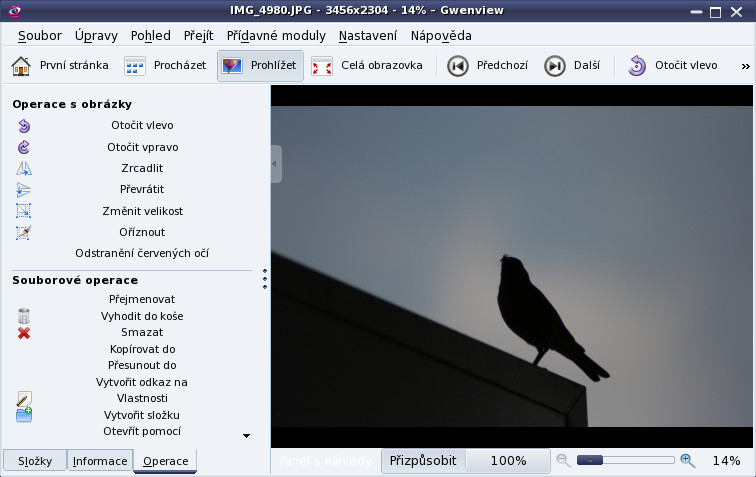The width and height of the screenshot is (756, 477).
Task: Click the zoom in magnifier icon
Action: click(x=688, y=461)
